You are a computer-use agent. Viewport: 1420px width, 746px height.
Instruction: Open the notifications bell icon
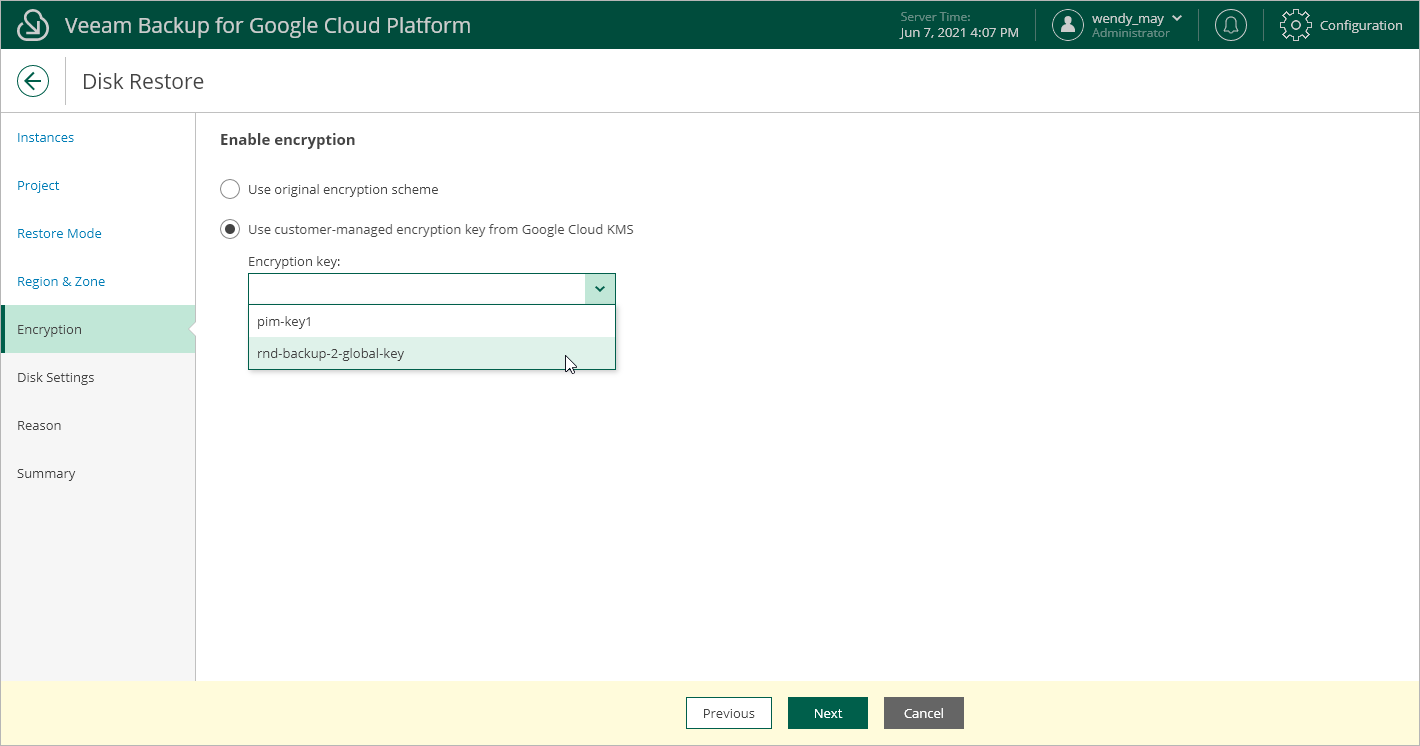[x=1230, y=25]
